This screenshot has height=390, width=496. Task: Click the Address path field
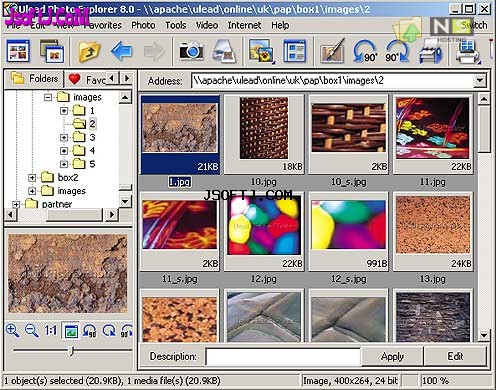tap(333, 80)
